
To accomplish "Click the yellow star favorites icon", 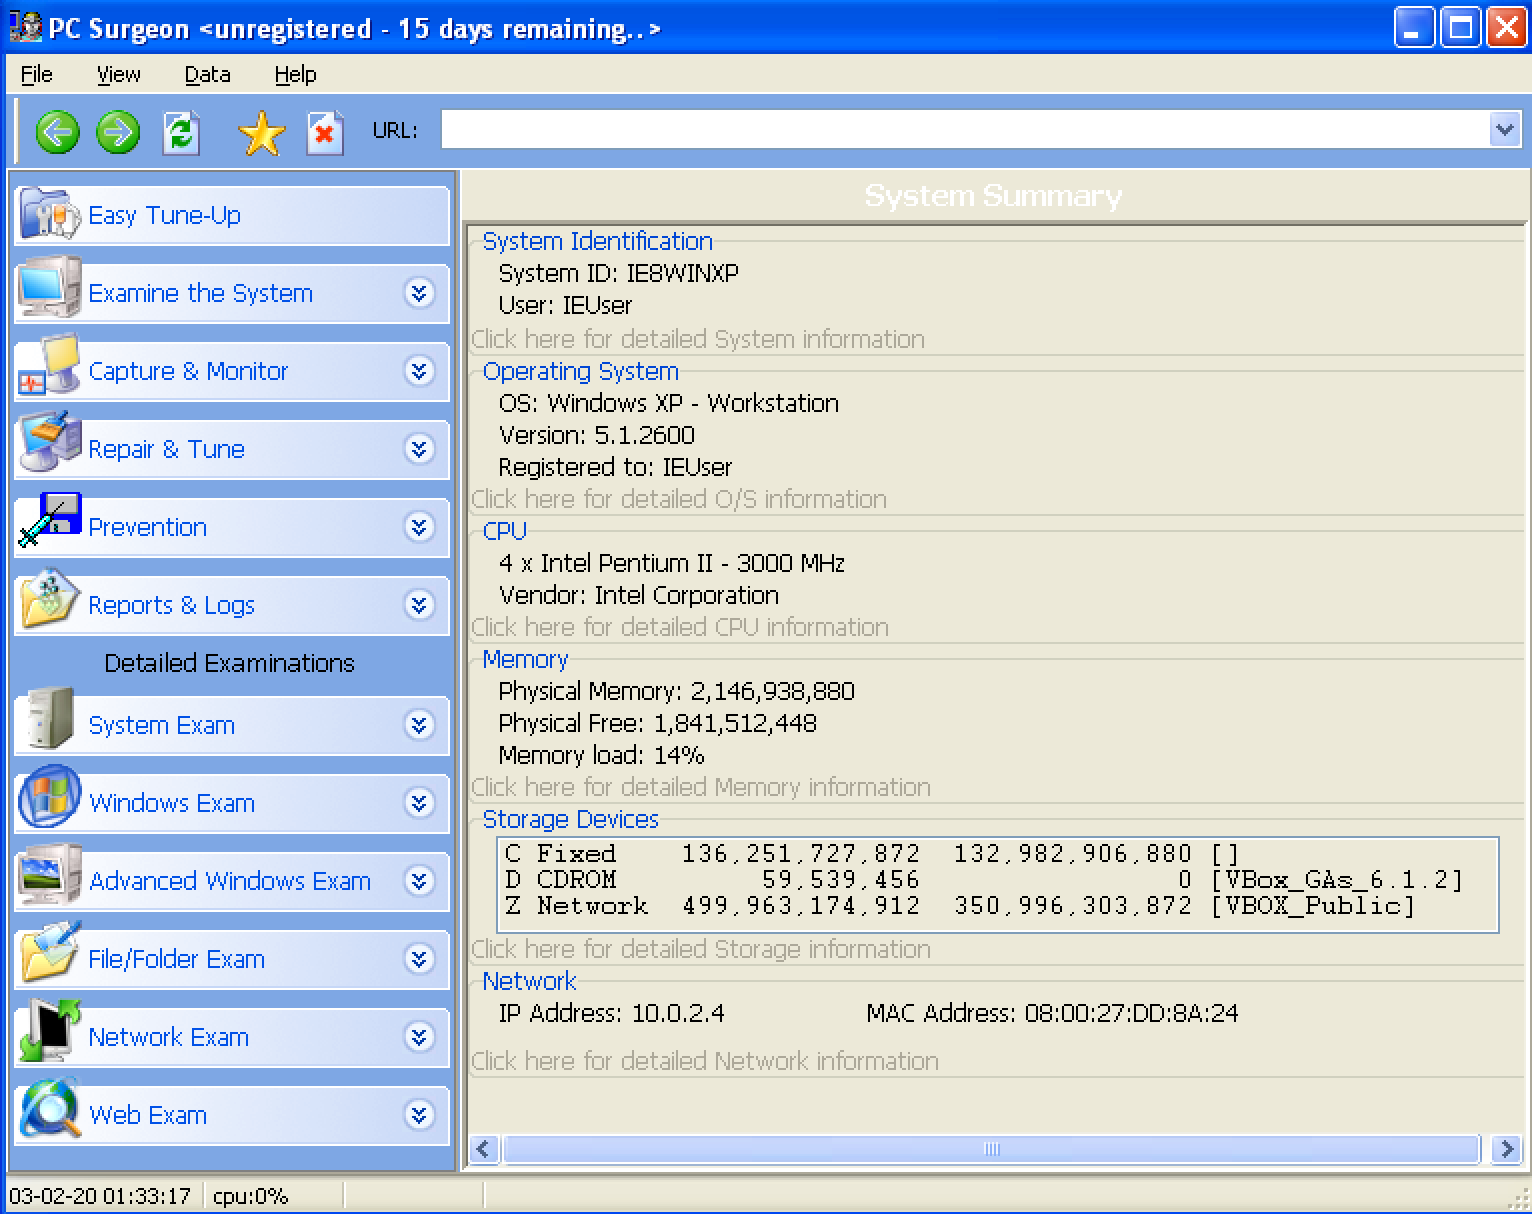I will [x=262, y=133].
